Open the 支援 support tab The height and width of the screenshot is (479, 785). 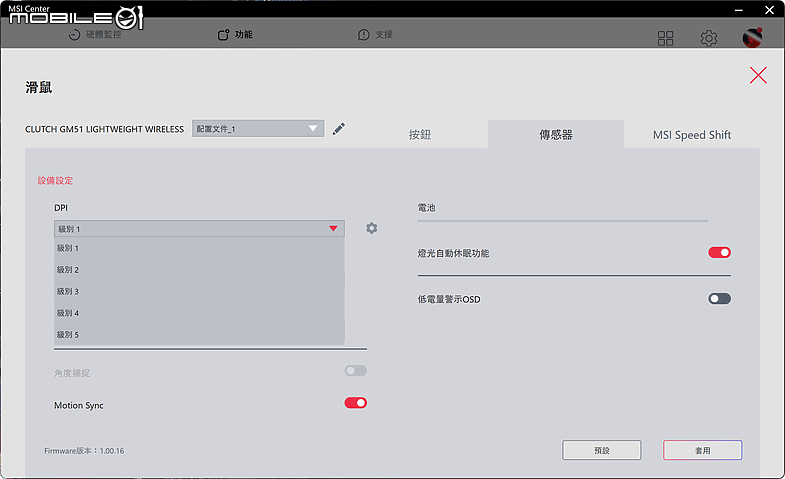tap(375, 35)
